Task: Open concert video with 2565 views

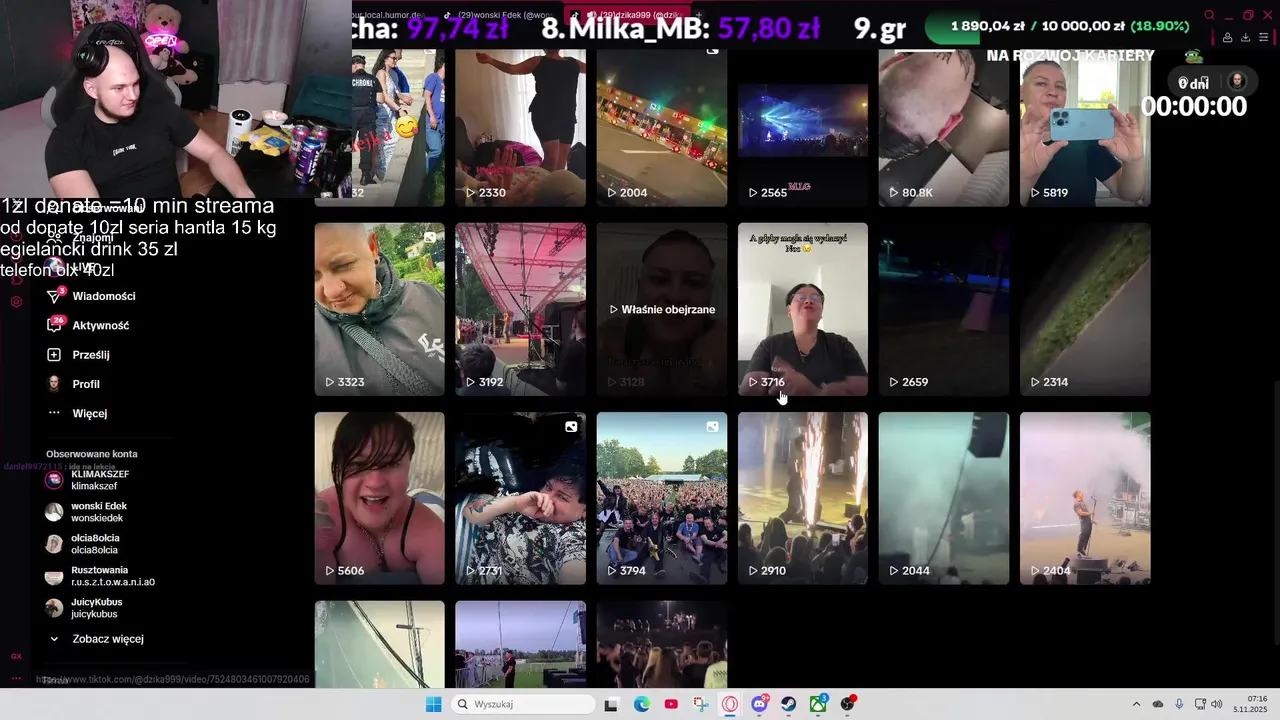Action: (802, 128)
